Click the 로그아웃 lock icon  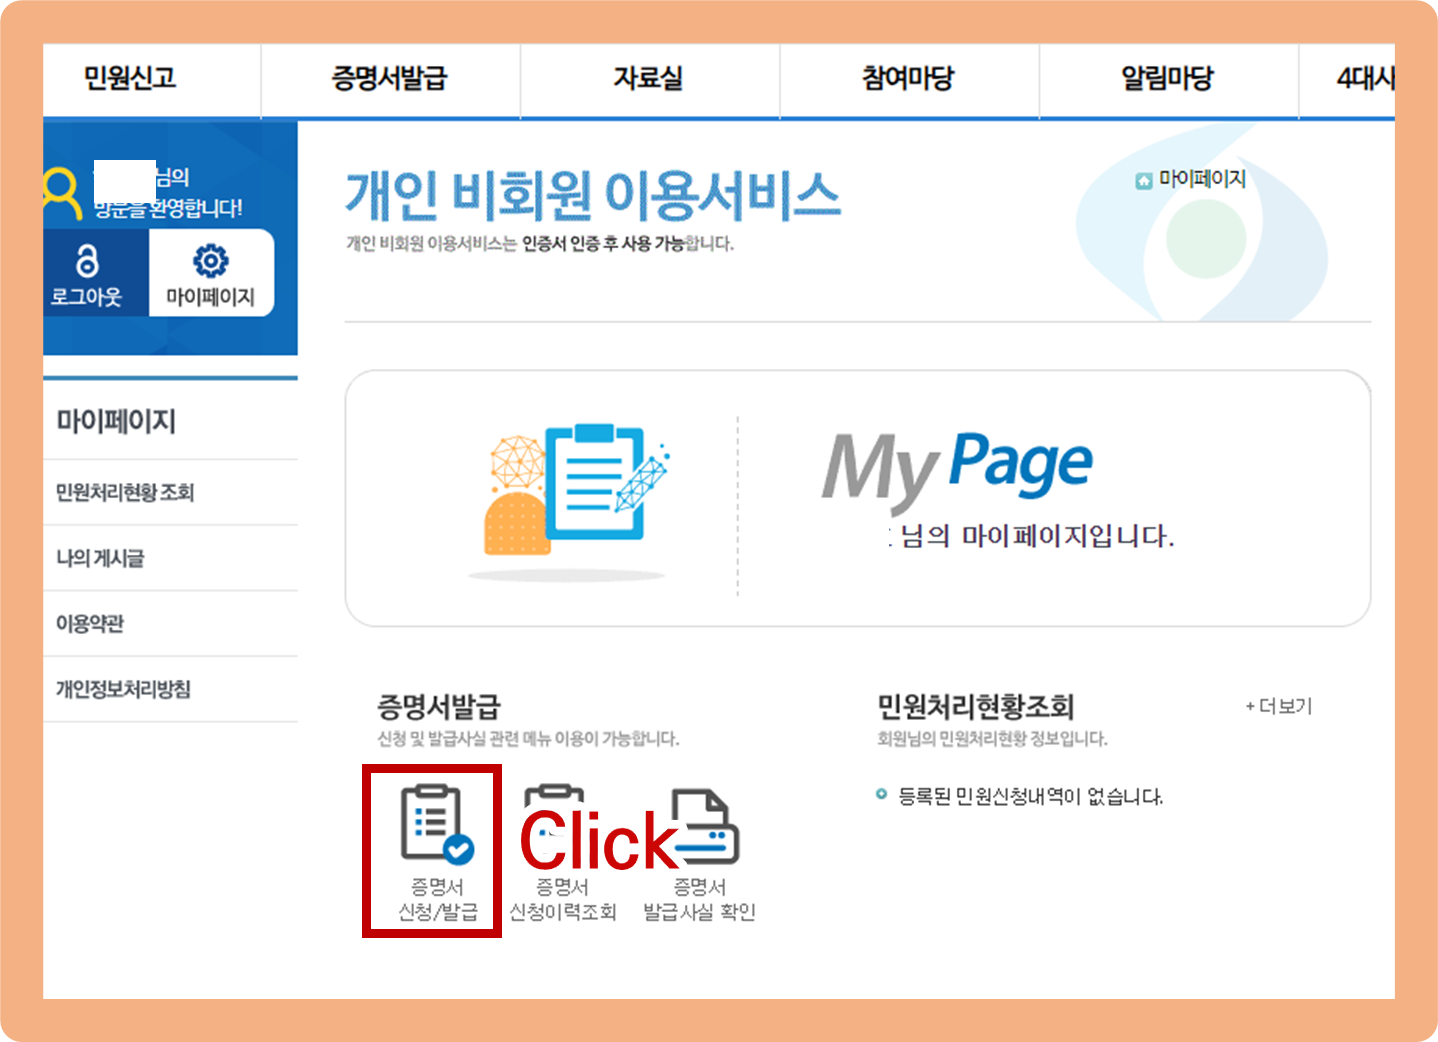coord(87,261)
